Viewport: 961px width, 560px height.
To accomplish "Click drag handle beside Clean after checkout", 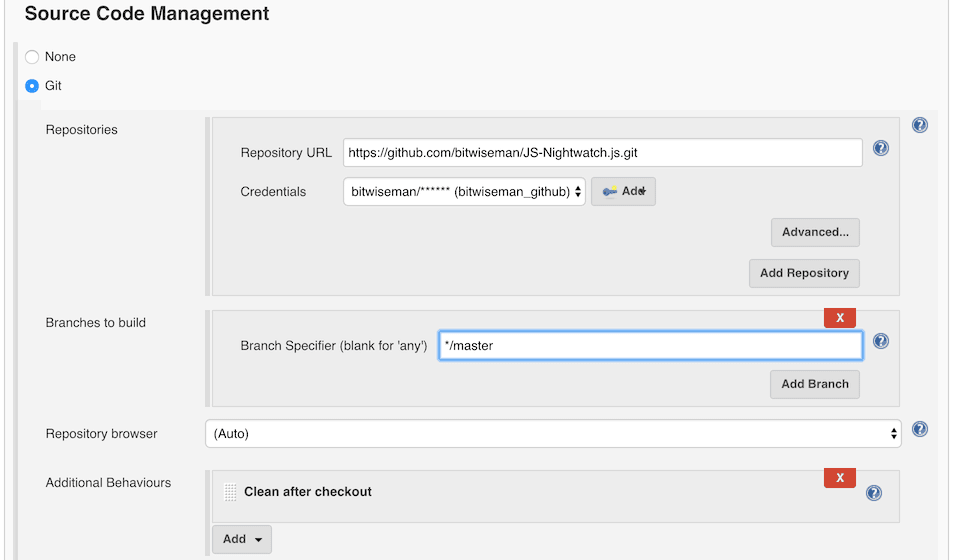I will pos(230,492).
